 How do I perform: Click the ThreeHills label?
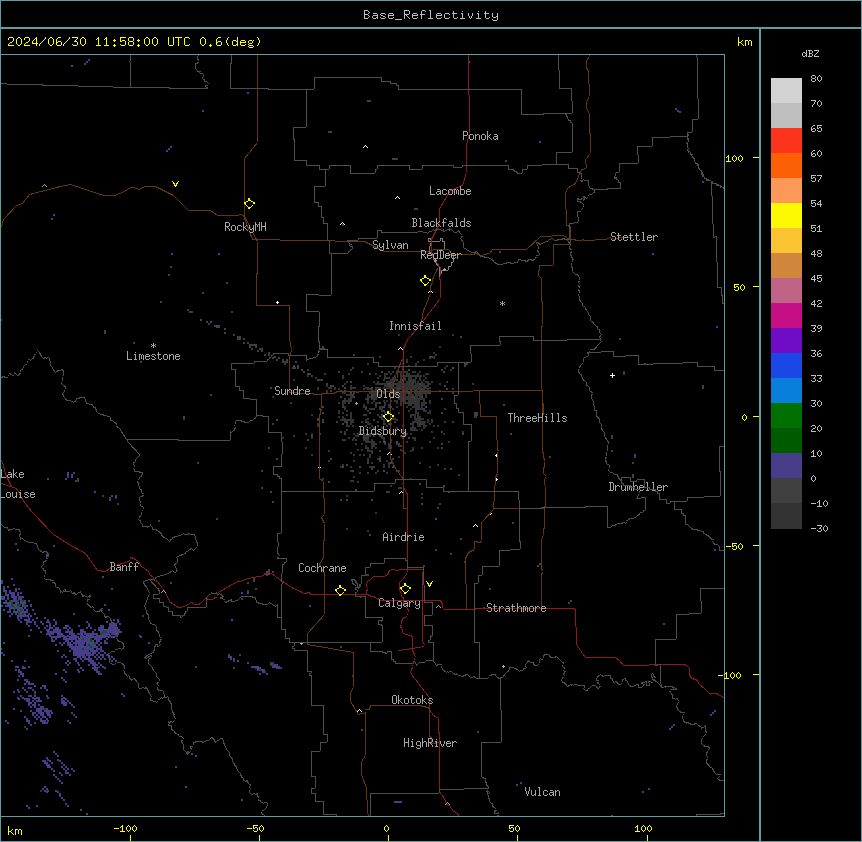click(x=537, y=418)
